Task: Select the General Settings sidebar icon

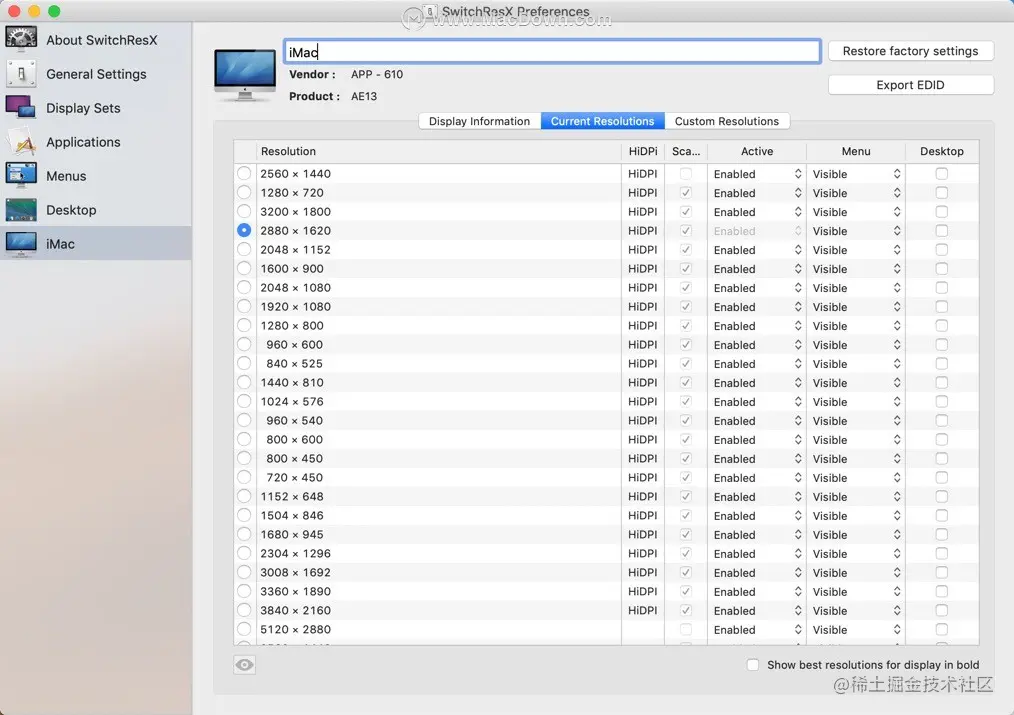Action: pyautogui.click(x=21, y=74)
